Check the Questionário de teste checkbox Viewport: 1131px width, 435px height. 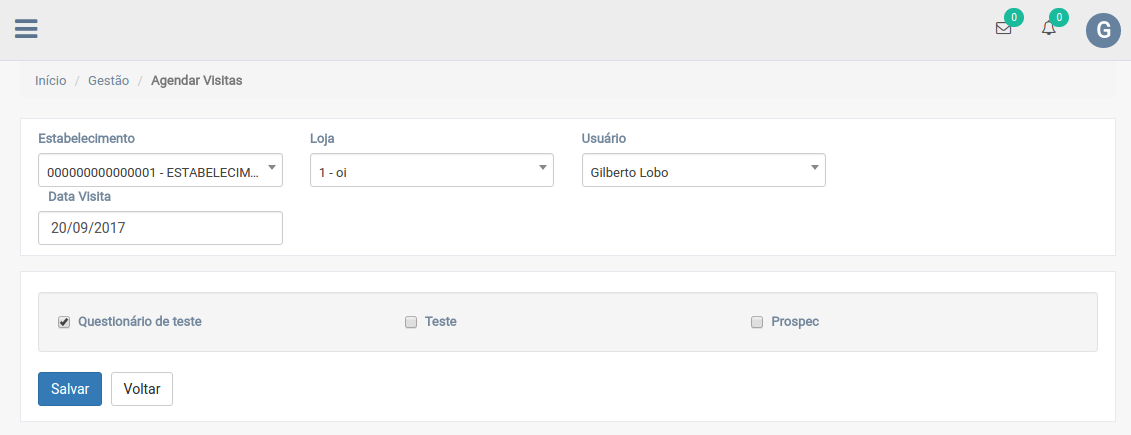[x=64, y=322]
